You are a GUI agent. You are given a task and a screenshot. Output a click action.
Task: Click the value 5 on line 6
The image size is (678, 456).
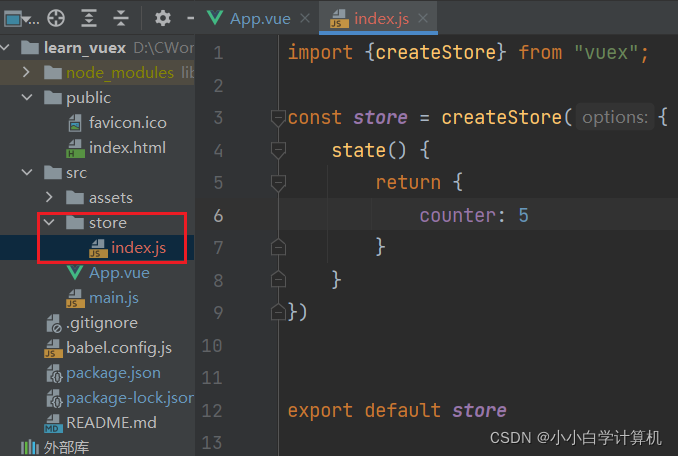pyautogui.click(x=523, y=215)
